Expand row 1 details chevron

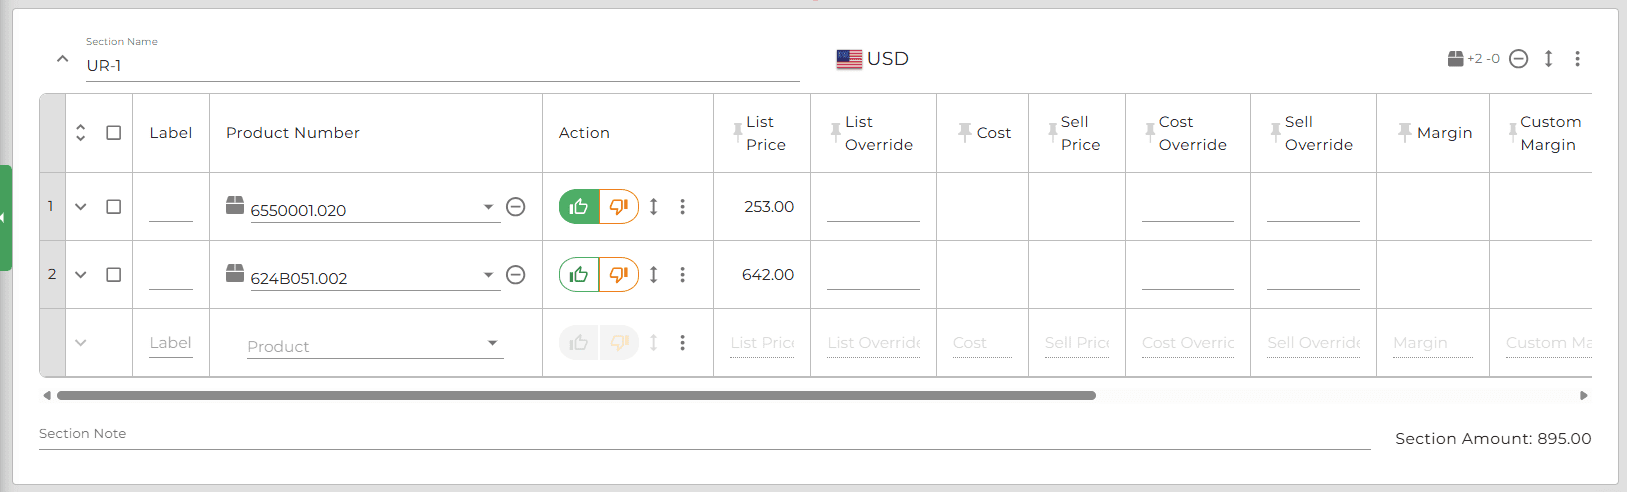pyautogui.click(x=81, y=207)
